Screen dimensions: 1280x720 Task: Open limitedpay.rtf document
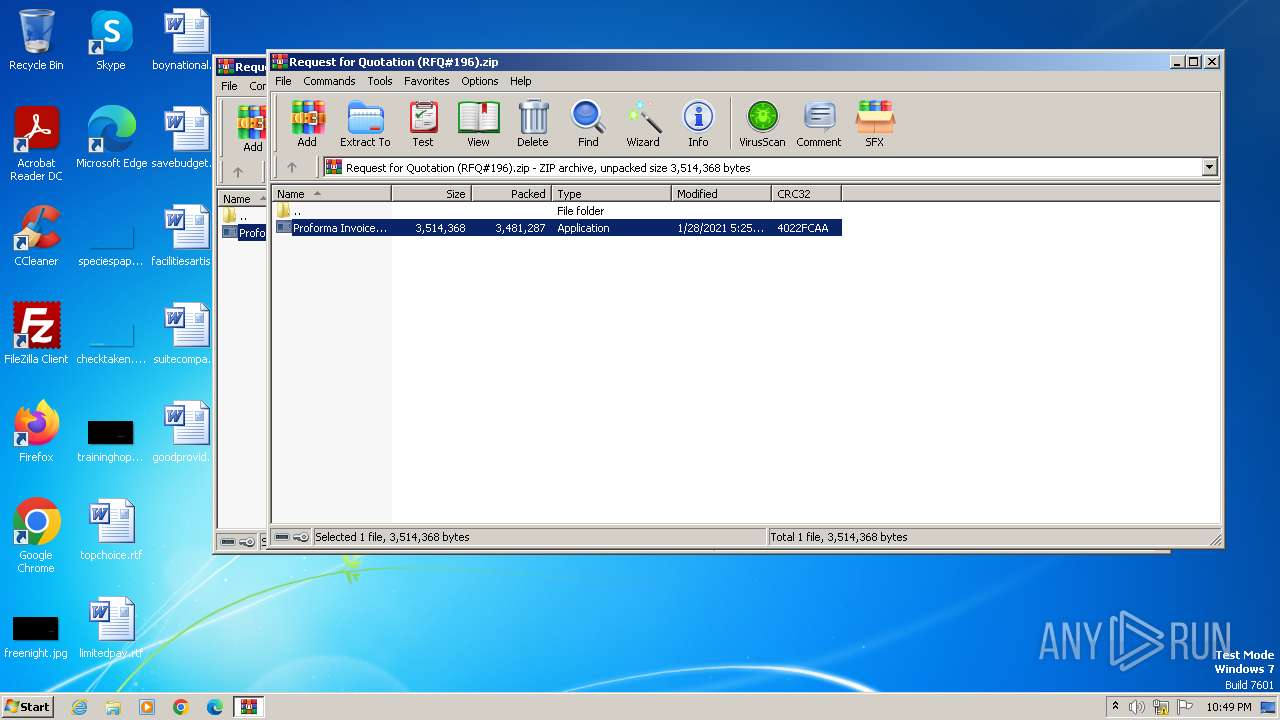[x=111, y=628]
